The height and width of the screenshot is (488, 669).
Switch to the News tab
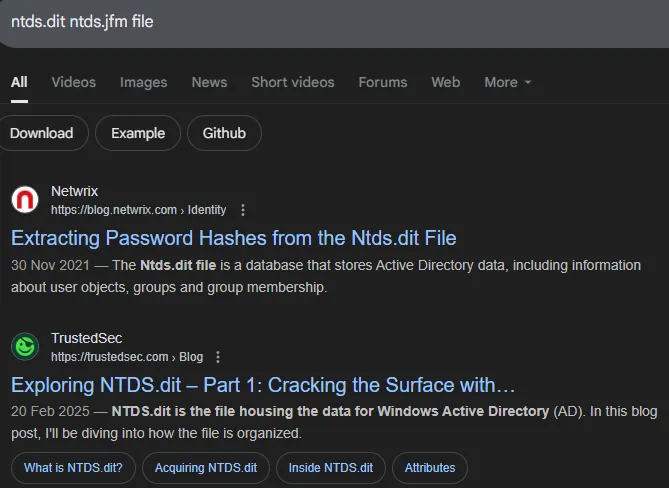pyautogui.click(x=209, y=82)
